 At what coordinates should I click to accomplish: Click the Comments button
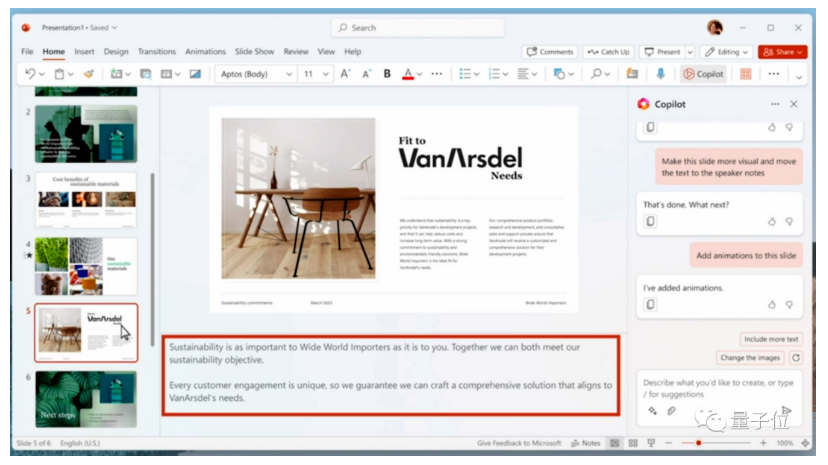click(x=550, y=52)
